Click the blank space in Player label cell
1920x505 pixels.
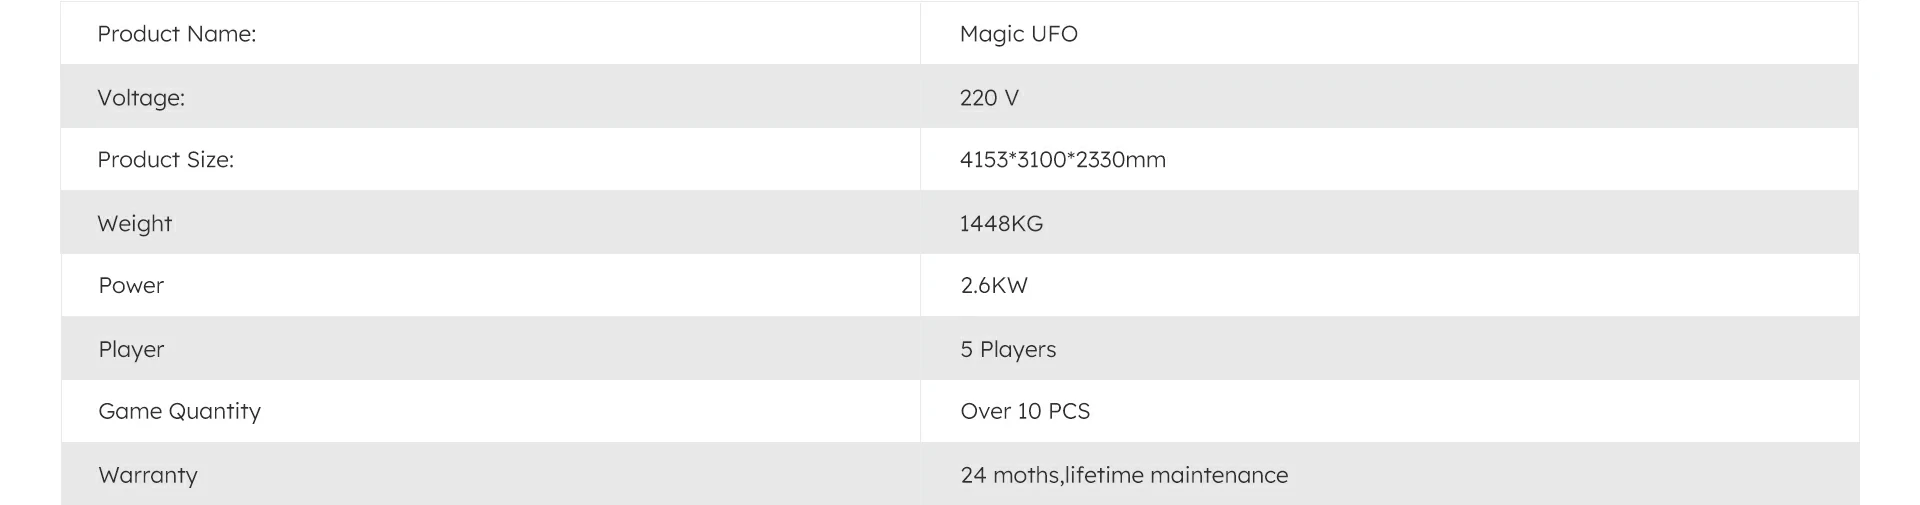coord(540,349)
